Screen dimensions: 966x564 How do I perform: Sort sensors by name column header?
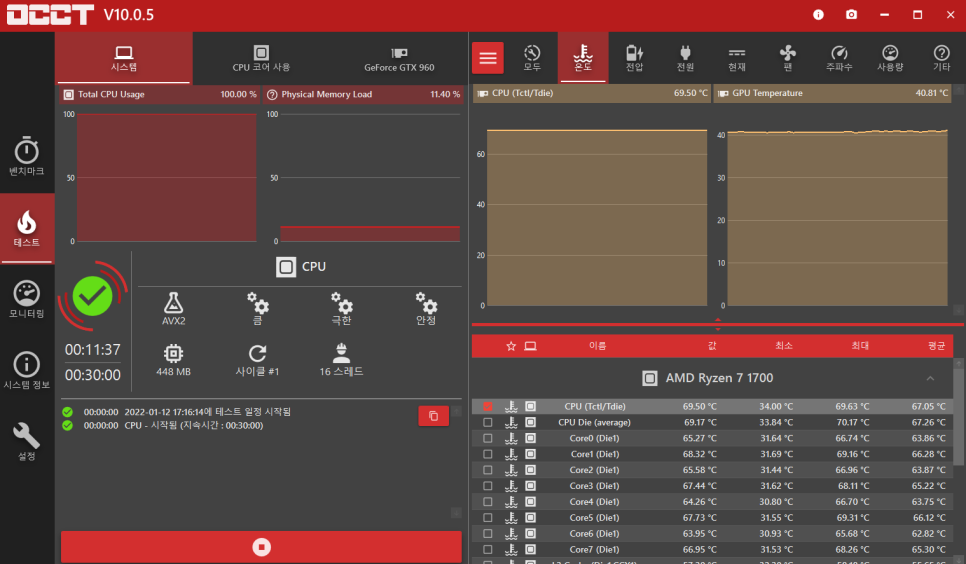[x=598, y=346]
